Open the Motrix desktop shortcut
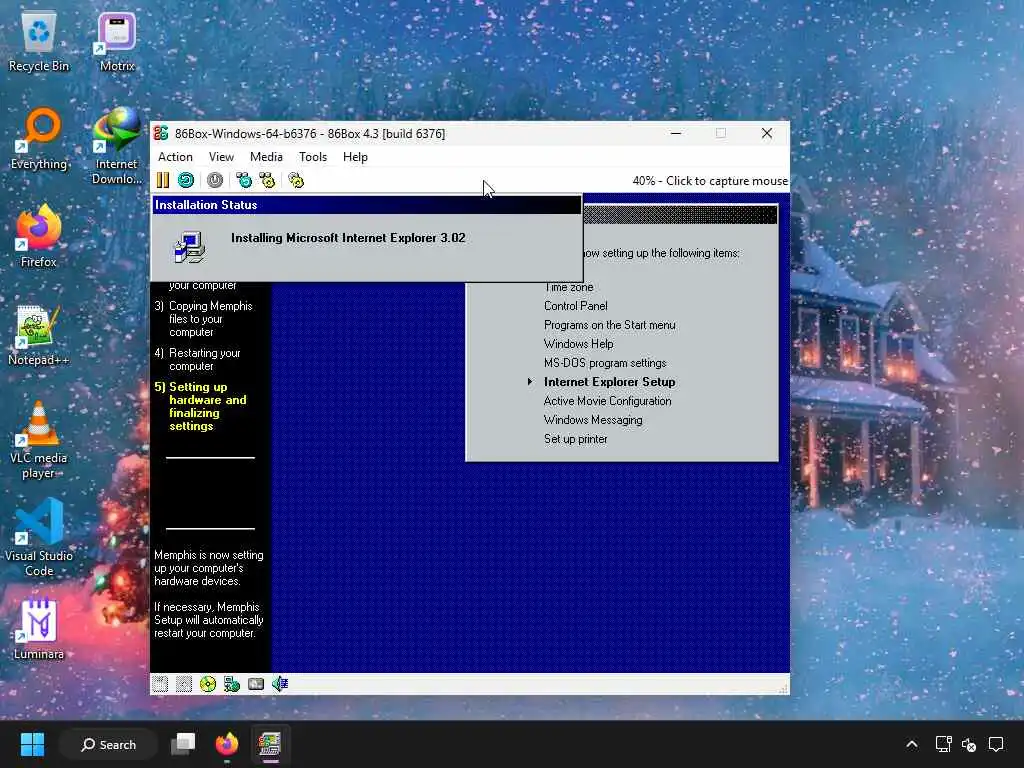This screenshot has width=1024, height=768. (117, 43)
